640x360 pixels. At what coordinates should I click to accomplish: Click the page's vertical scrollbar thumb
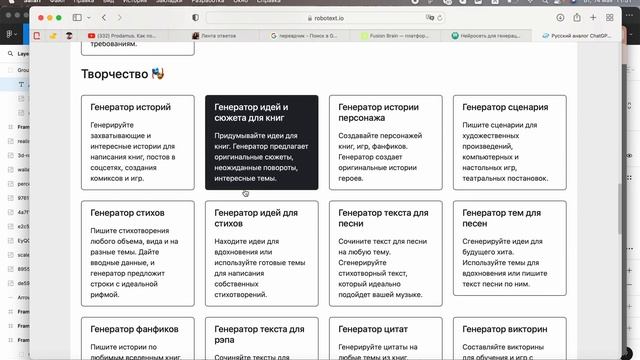[620, 209]
